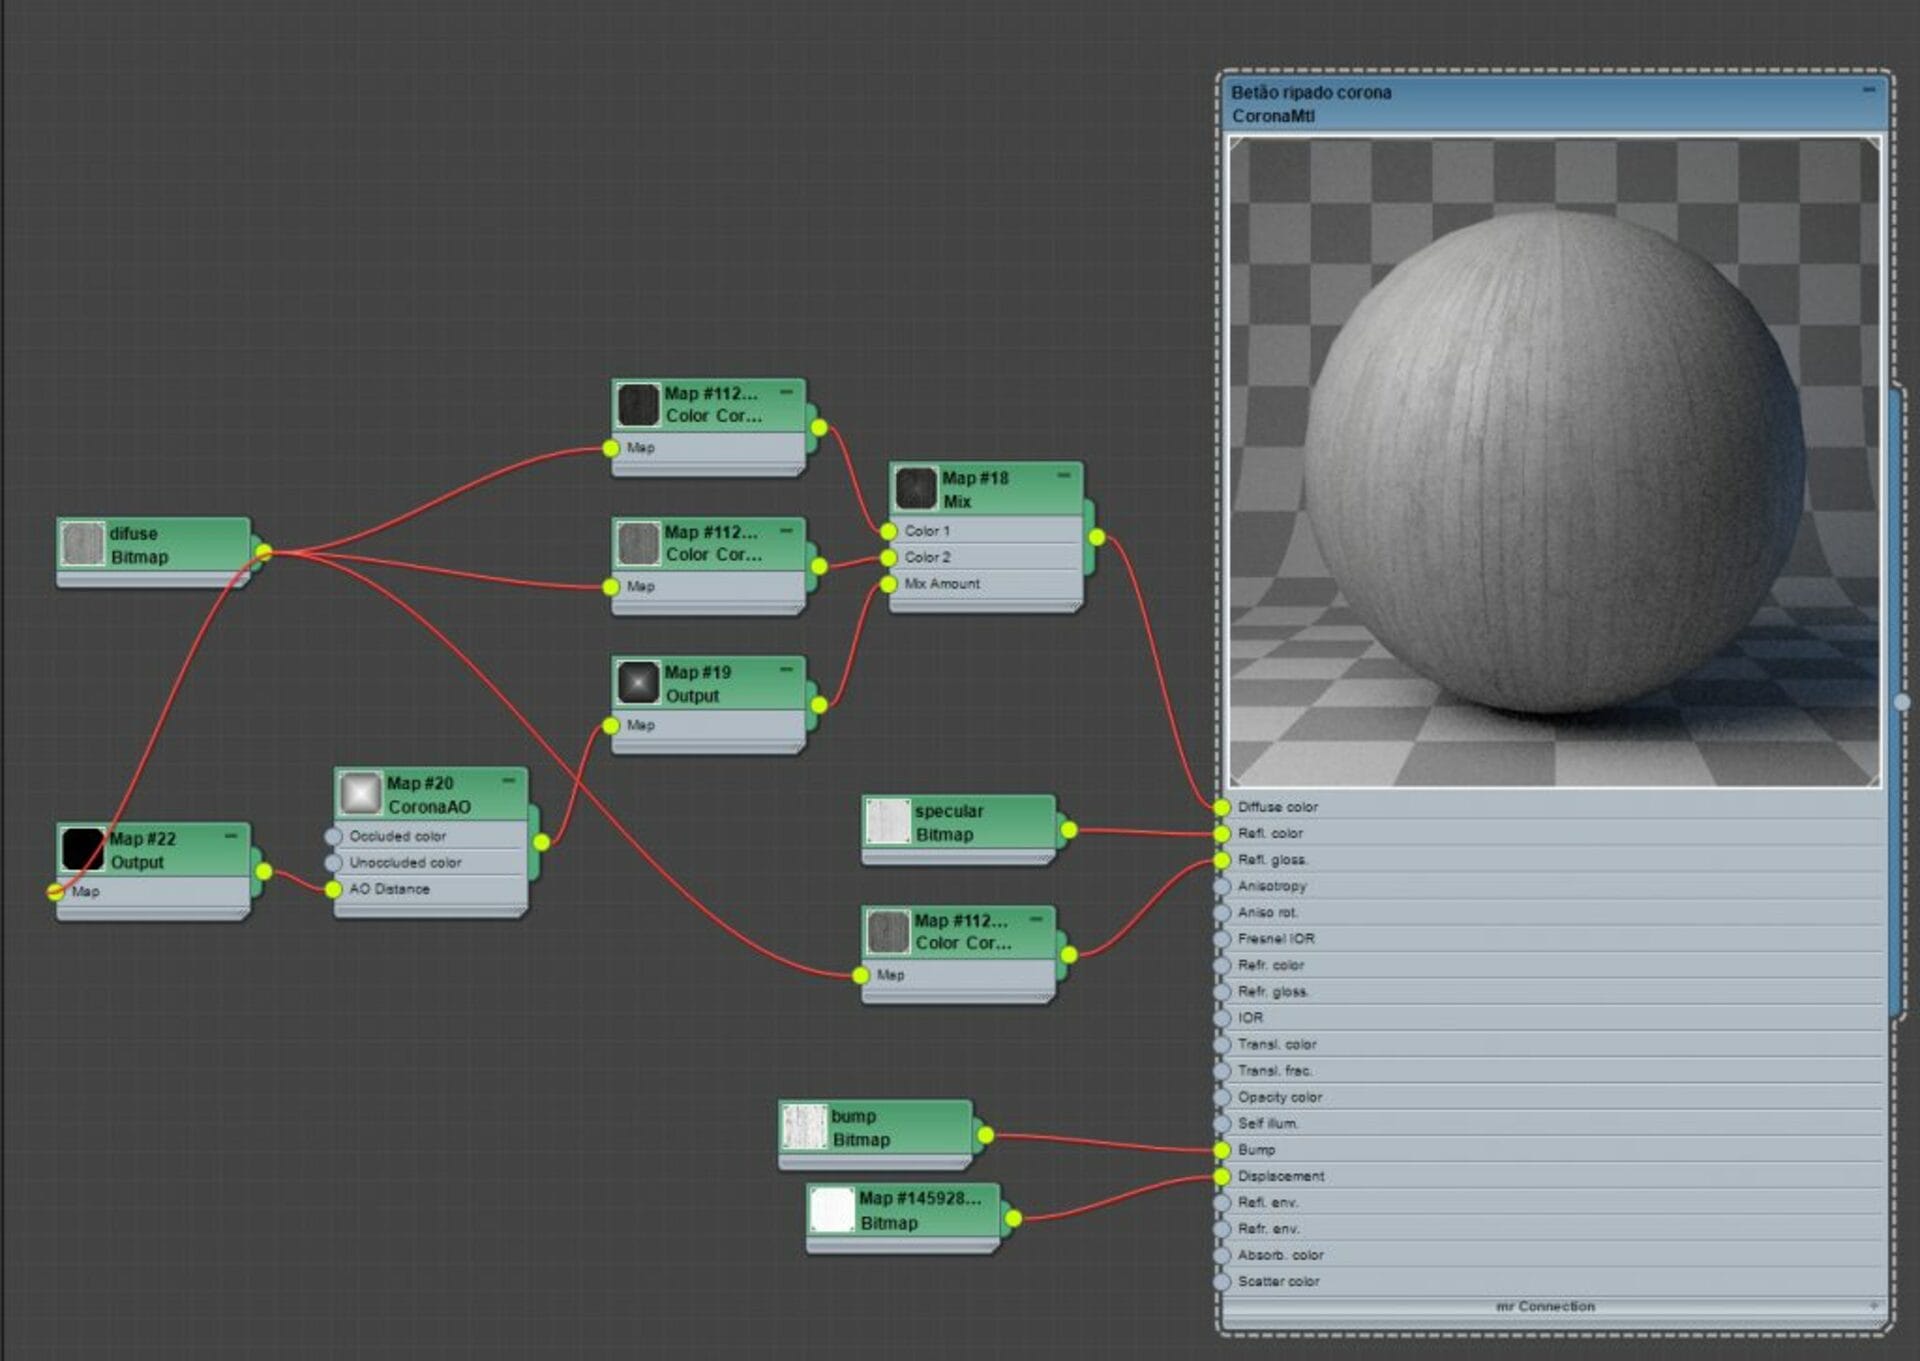Collapse the Map #20 CoronaAO node

point(508,780)
